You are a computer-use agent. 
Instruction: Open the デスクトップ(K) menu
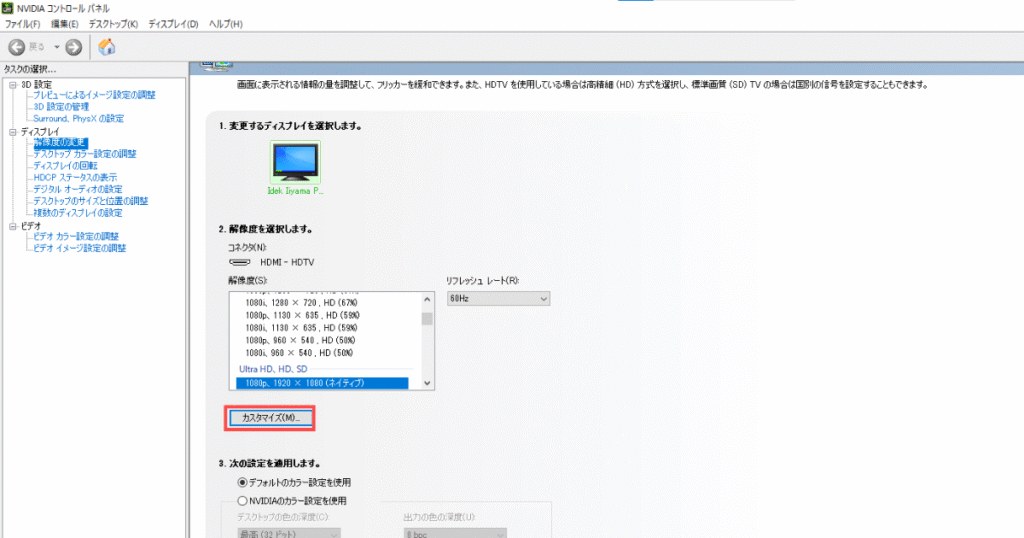tap(113, 24)
